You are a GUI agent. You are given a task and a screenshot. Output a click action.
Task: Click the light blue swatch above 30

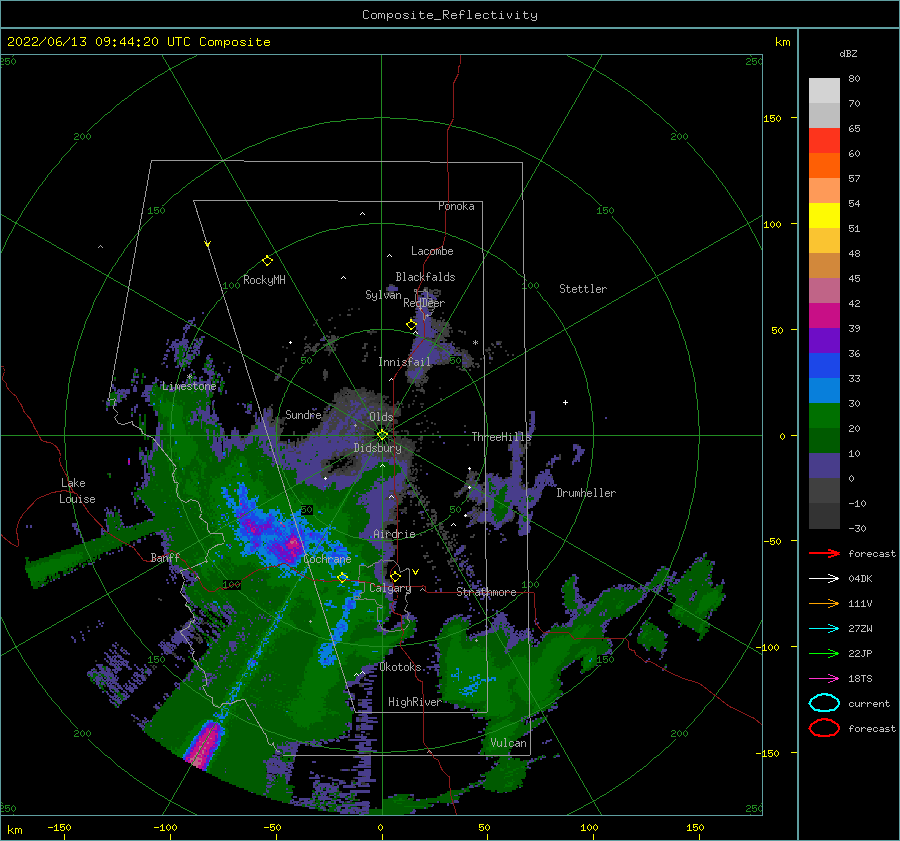pyautogui.click(x=824, y=390)
